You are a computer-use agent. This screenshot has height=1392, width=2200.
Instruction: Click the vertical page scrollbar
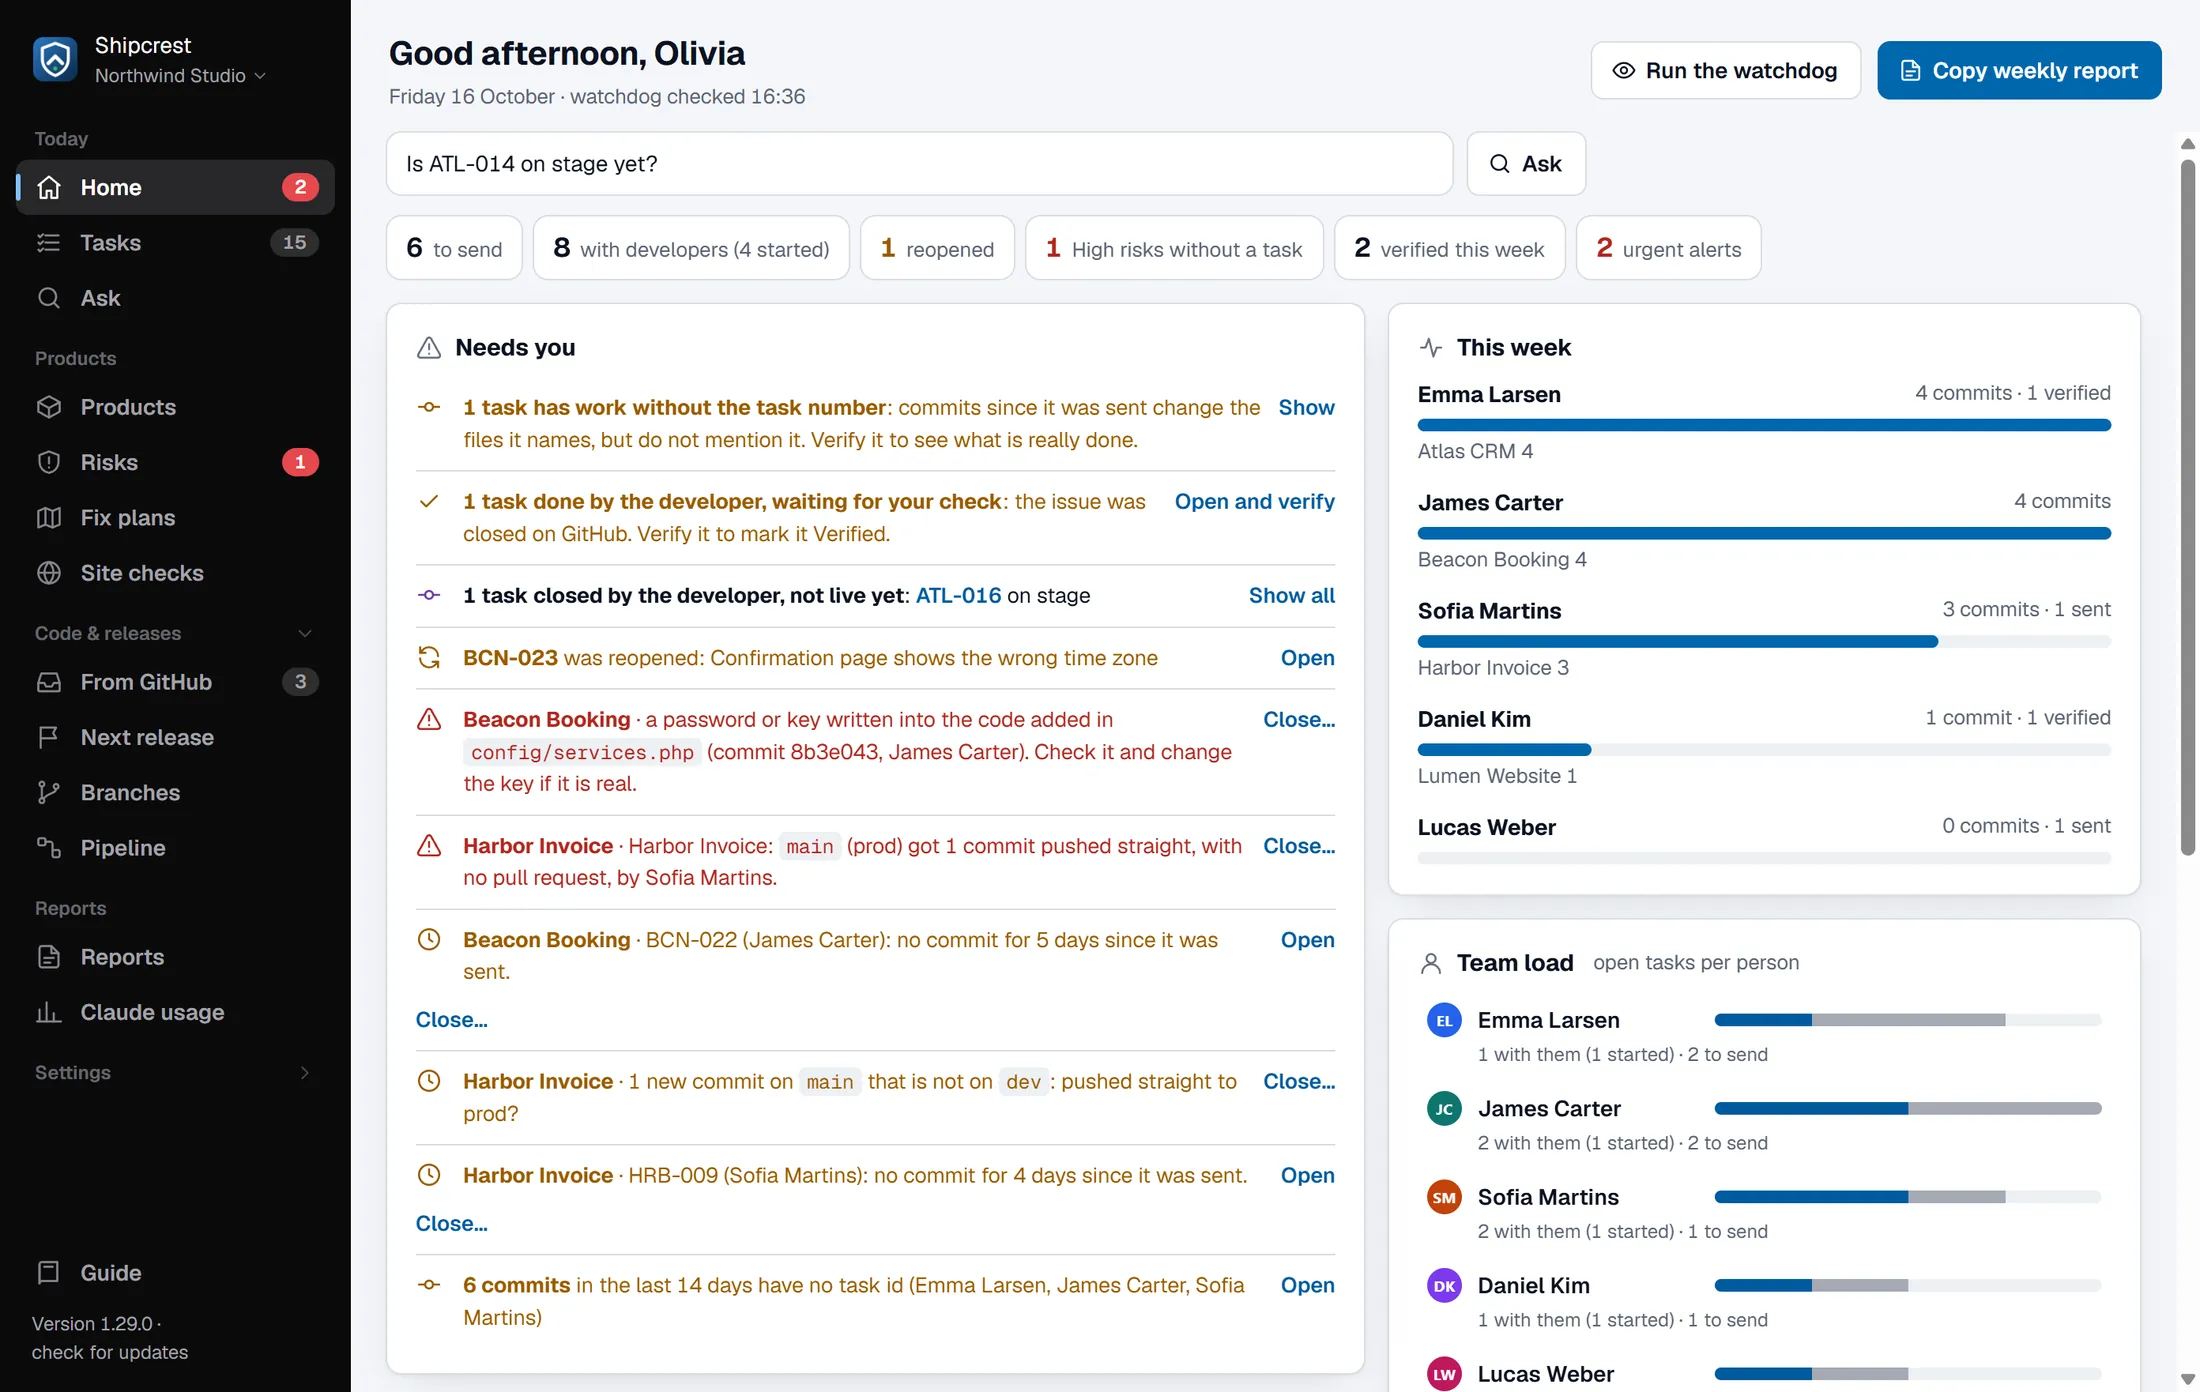(2187, 508)
